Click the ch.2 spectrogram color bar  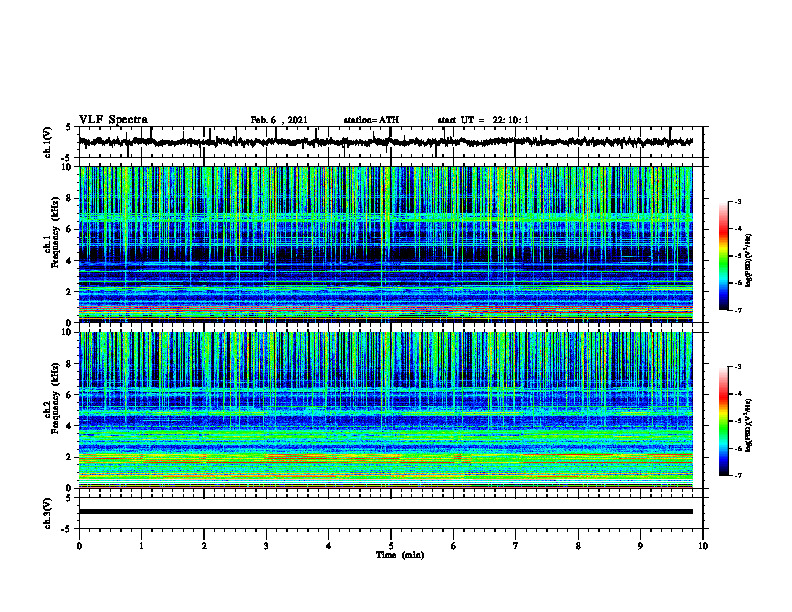723,421
